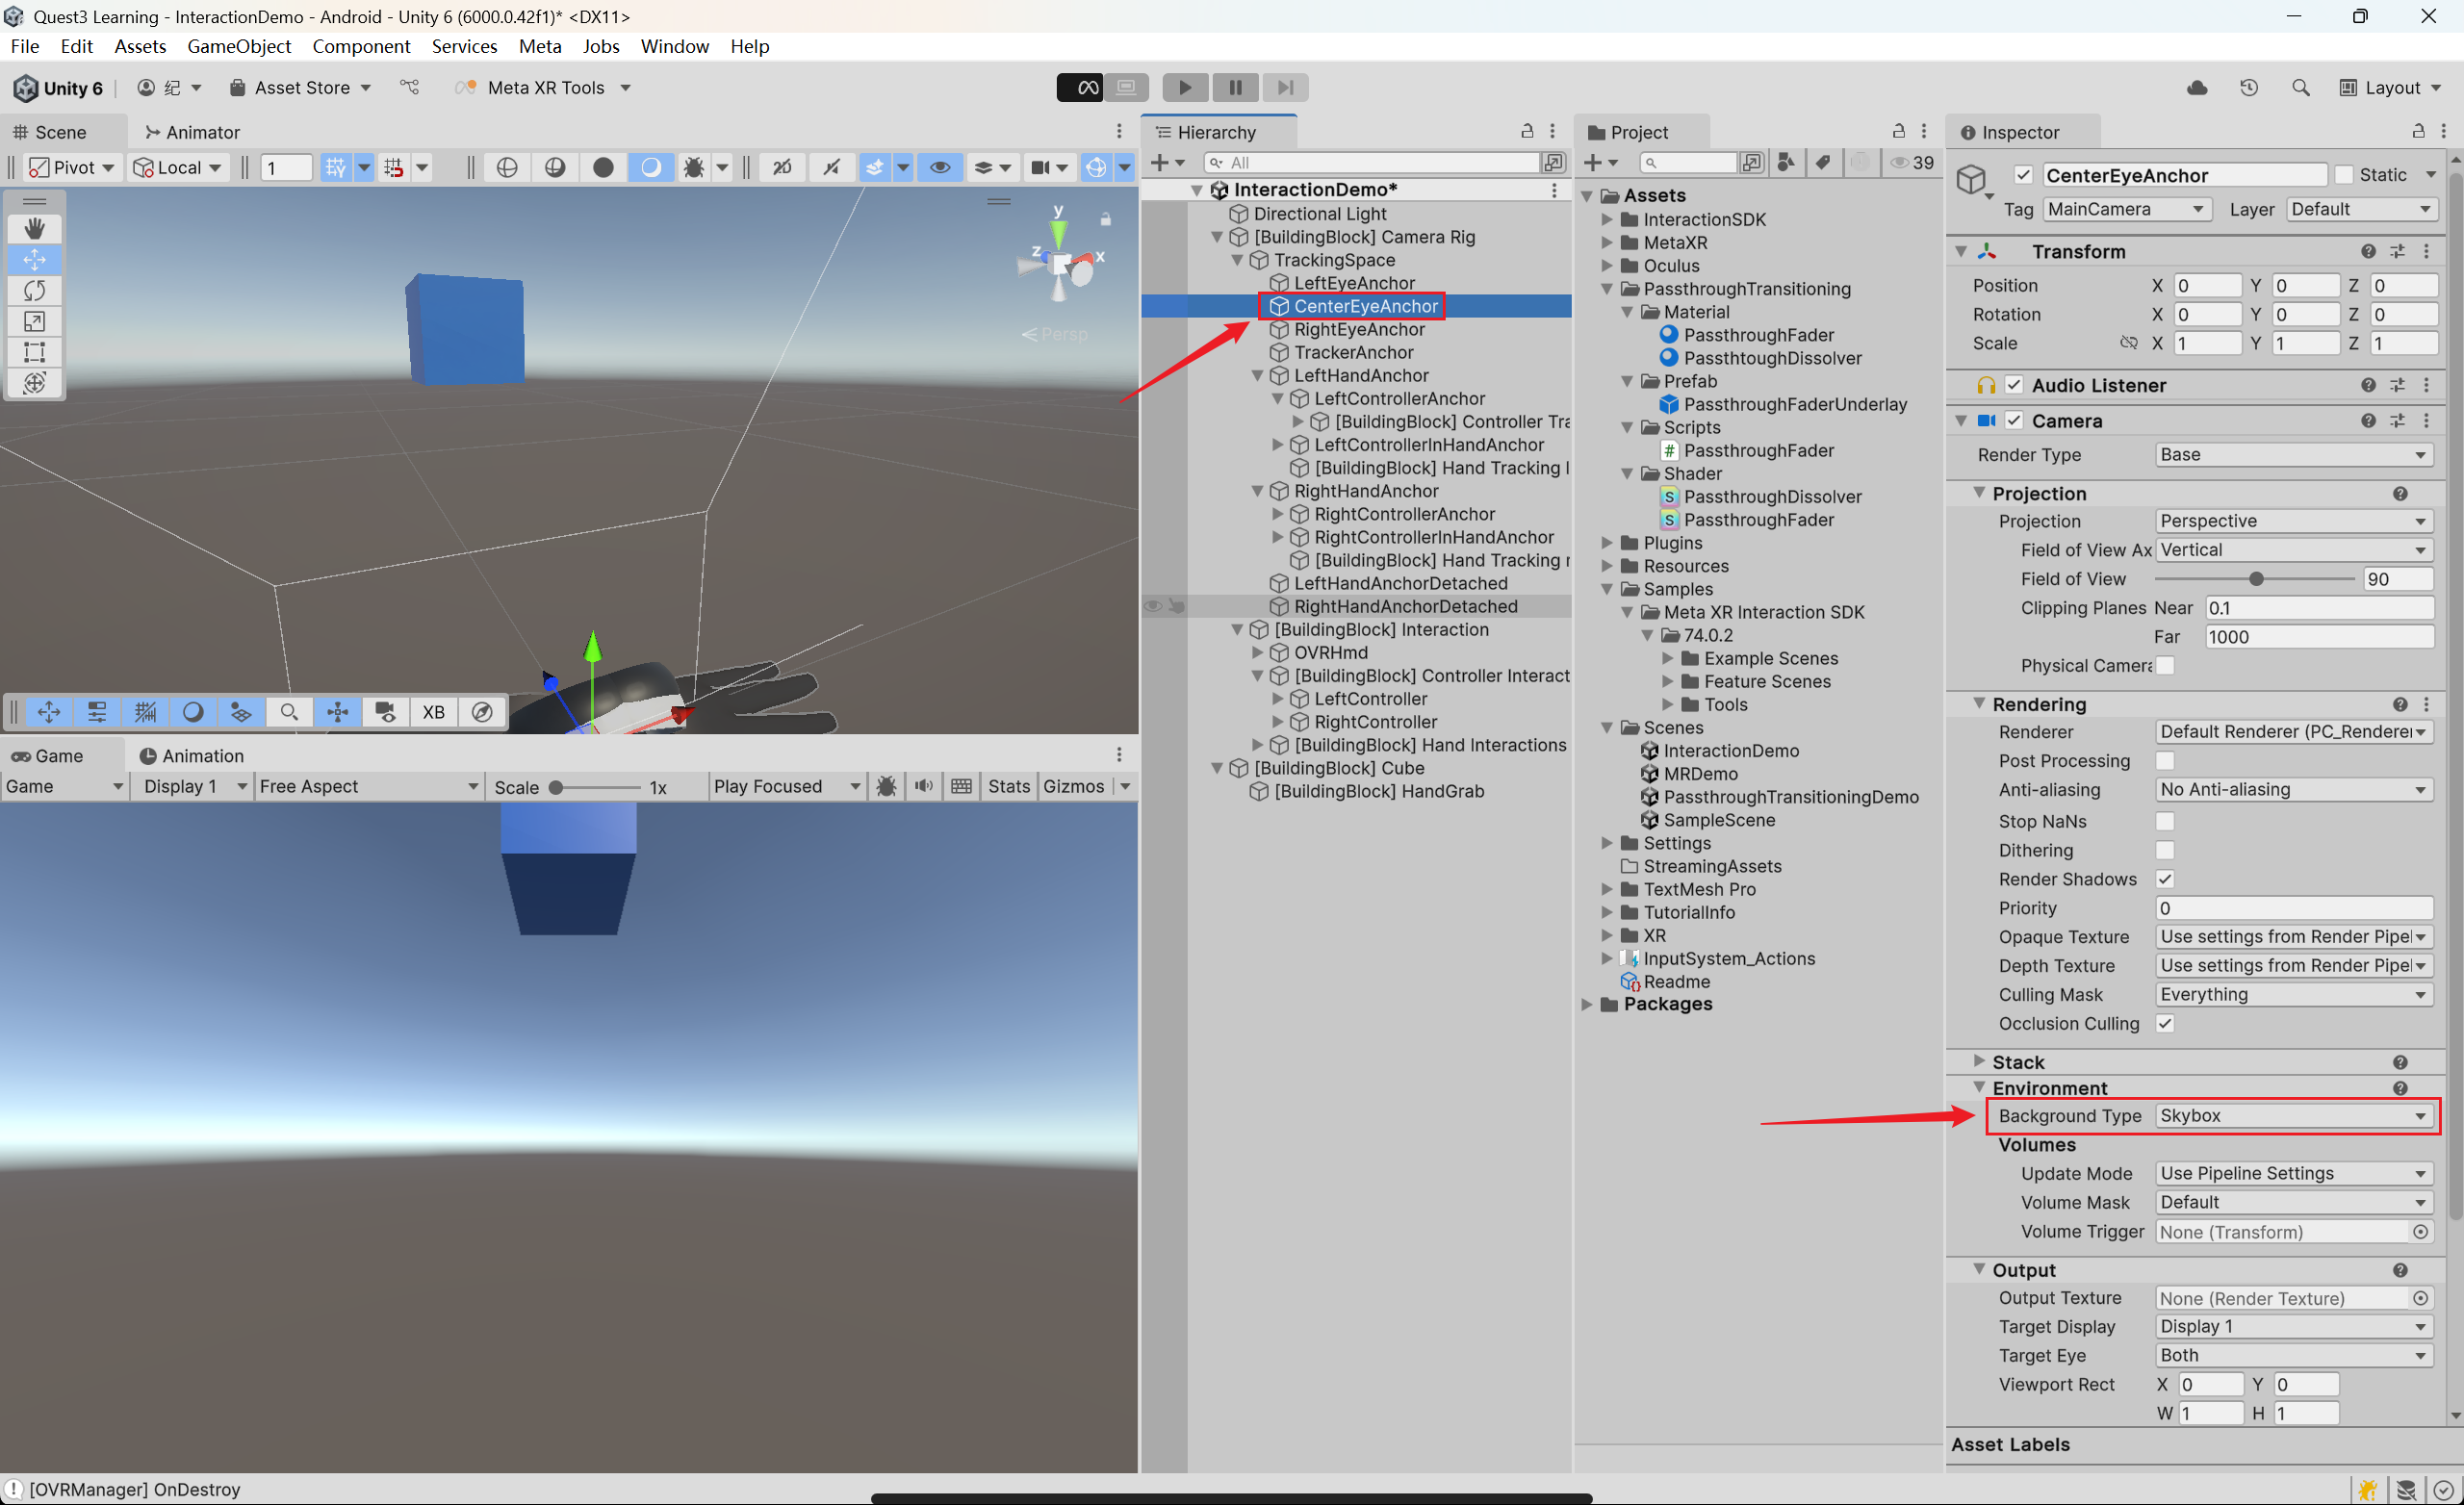This screenshot has width=2464, height=1505.
Task: Open the Culling Mask dropdown
Action: tap(2294, 995)
